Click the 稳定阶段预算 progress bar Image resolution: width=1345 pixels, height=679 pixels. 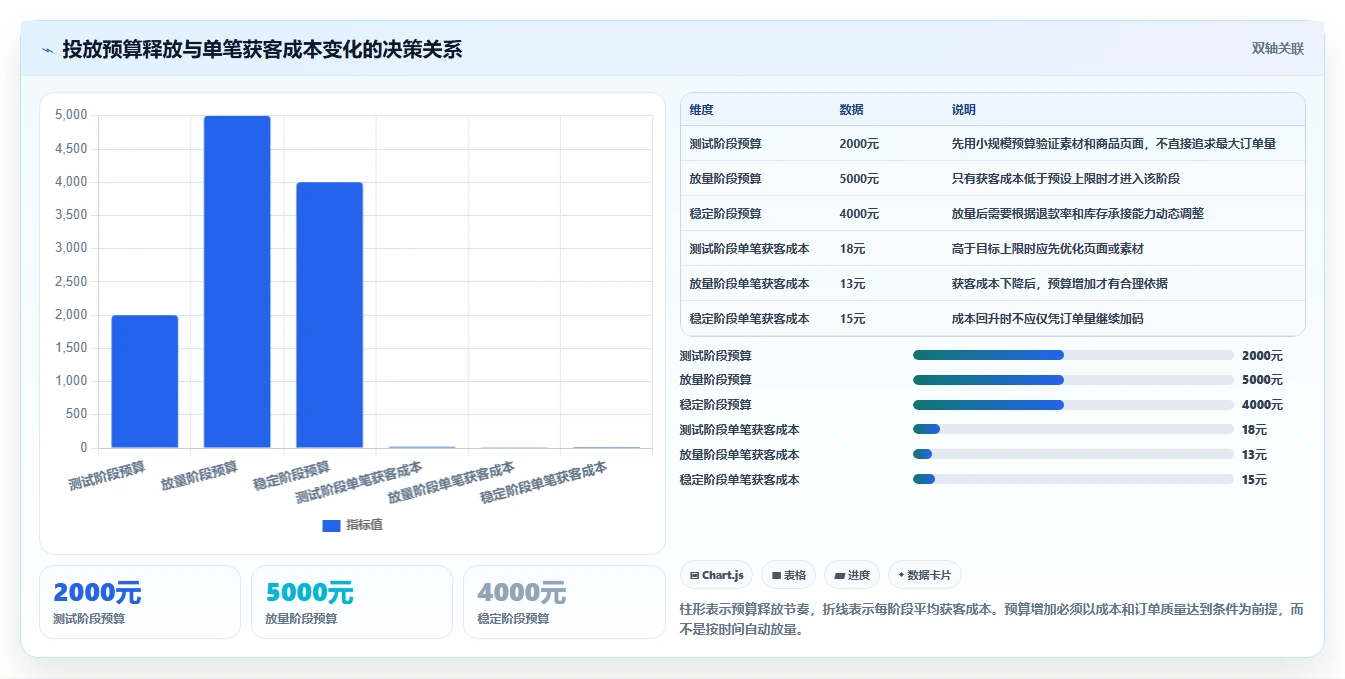click(x=1073, y=405)
